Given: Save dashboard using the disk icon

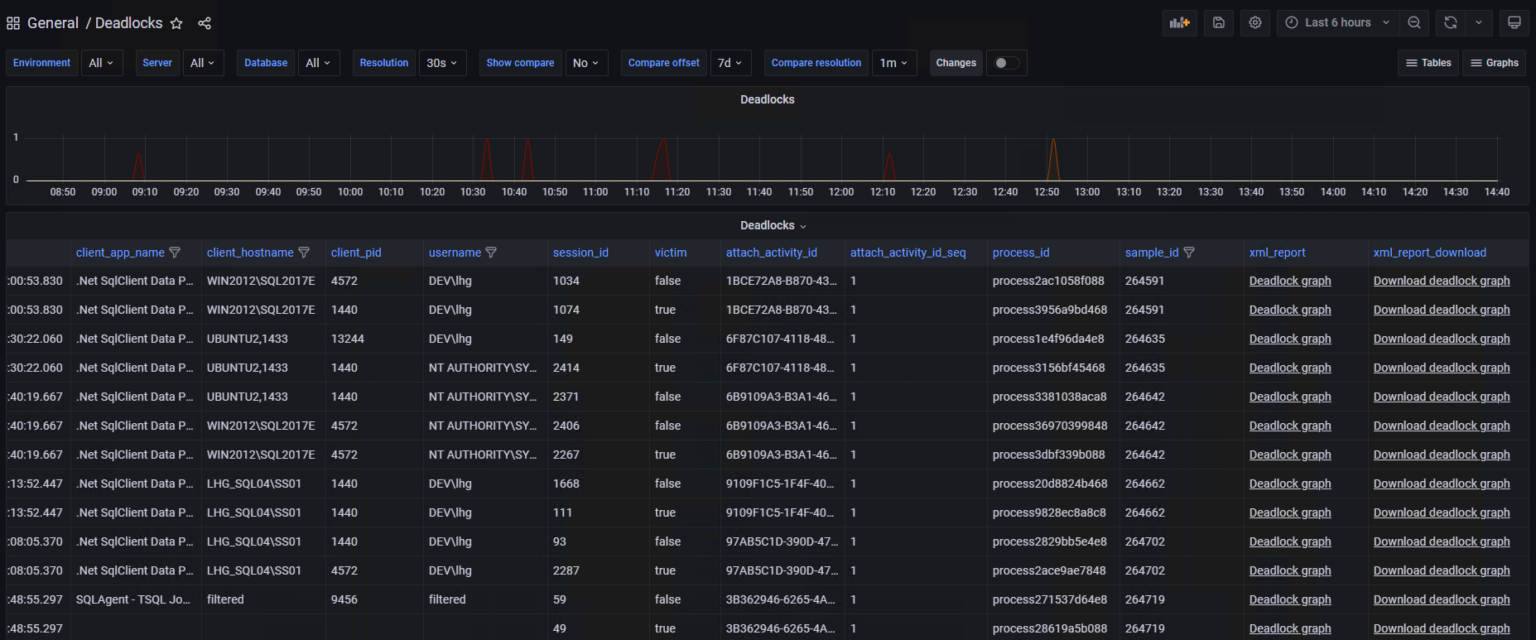Looking at the screenshot, I should coord(1218,23).
